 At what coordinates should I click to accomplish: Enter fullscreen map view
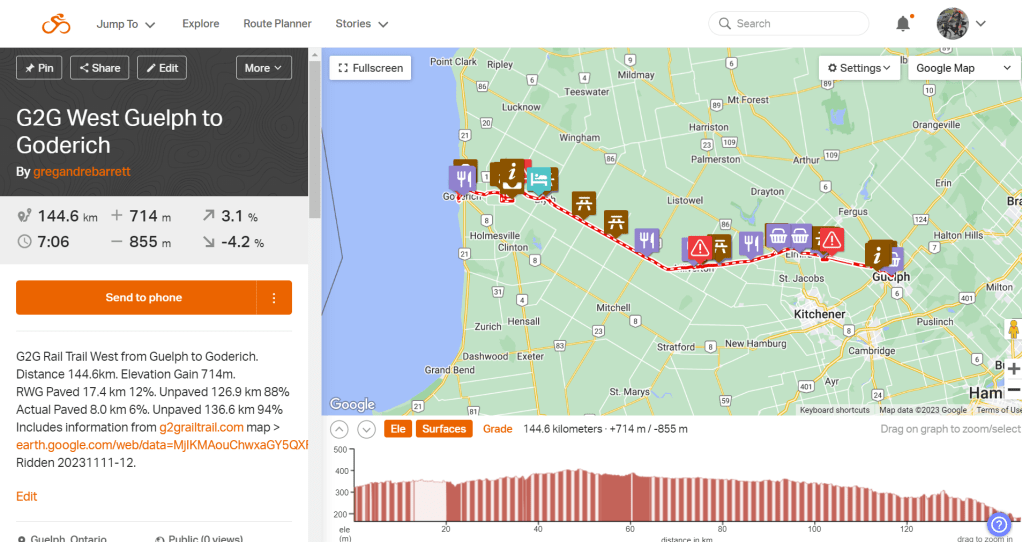tap(371, 68)
